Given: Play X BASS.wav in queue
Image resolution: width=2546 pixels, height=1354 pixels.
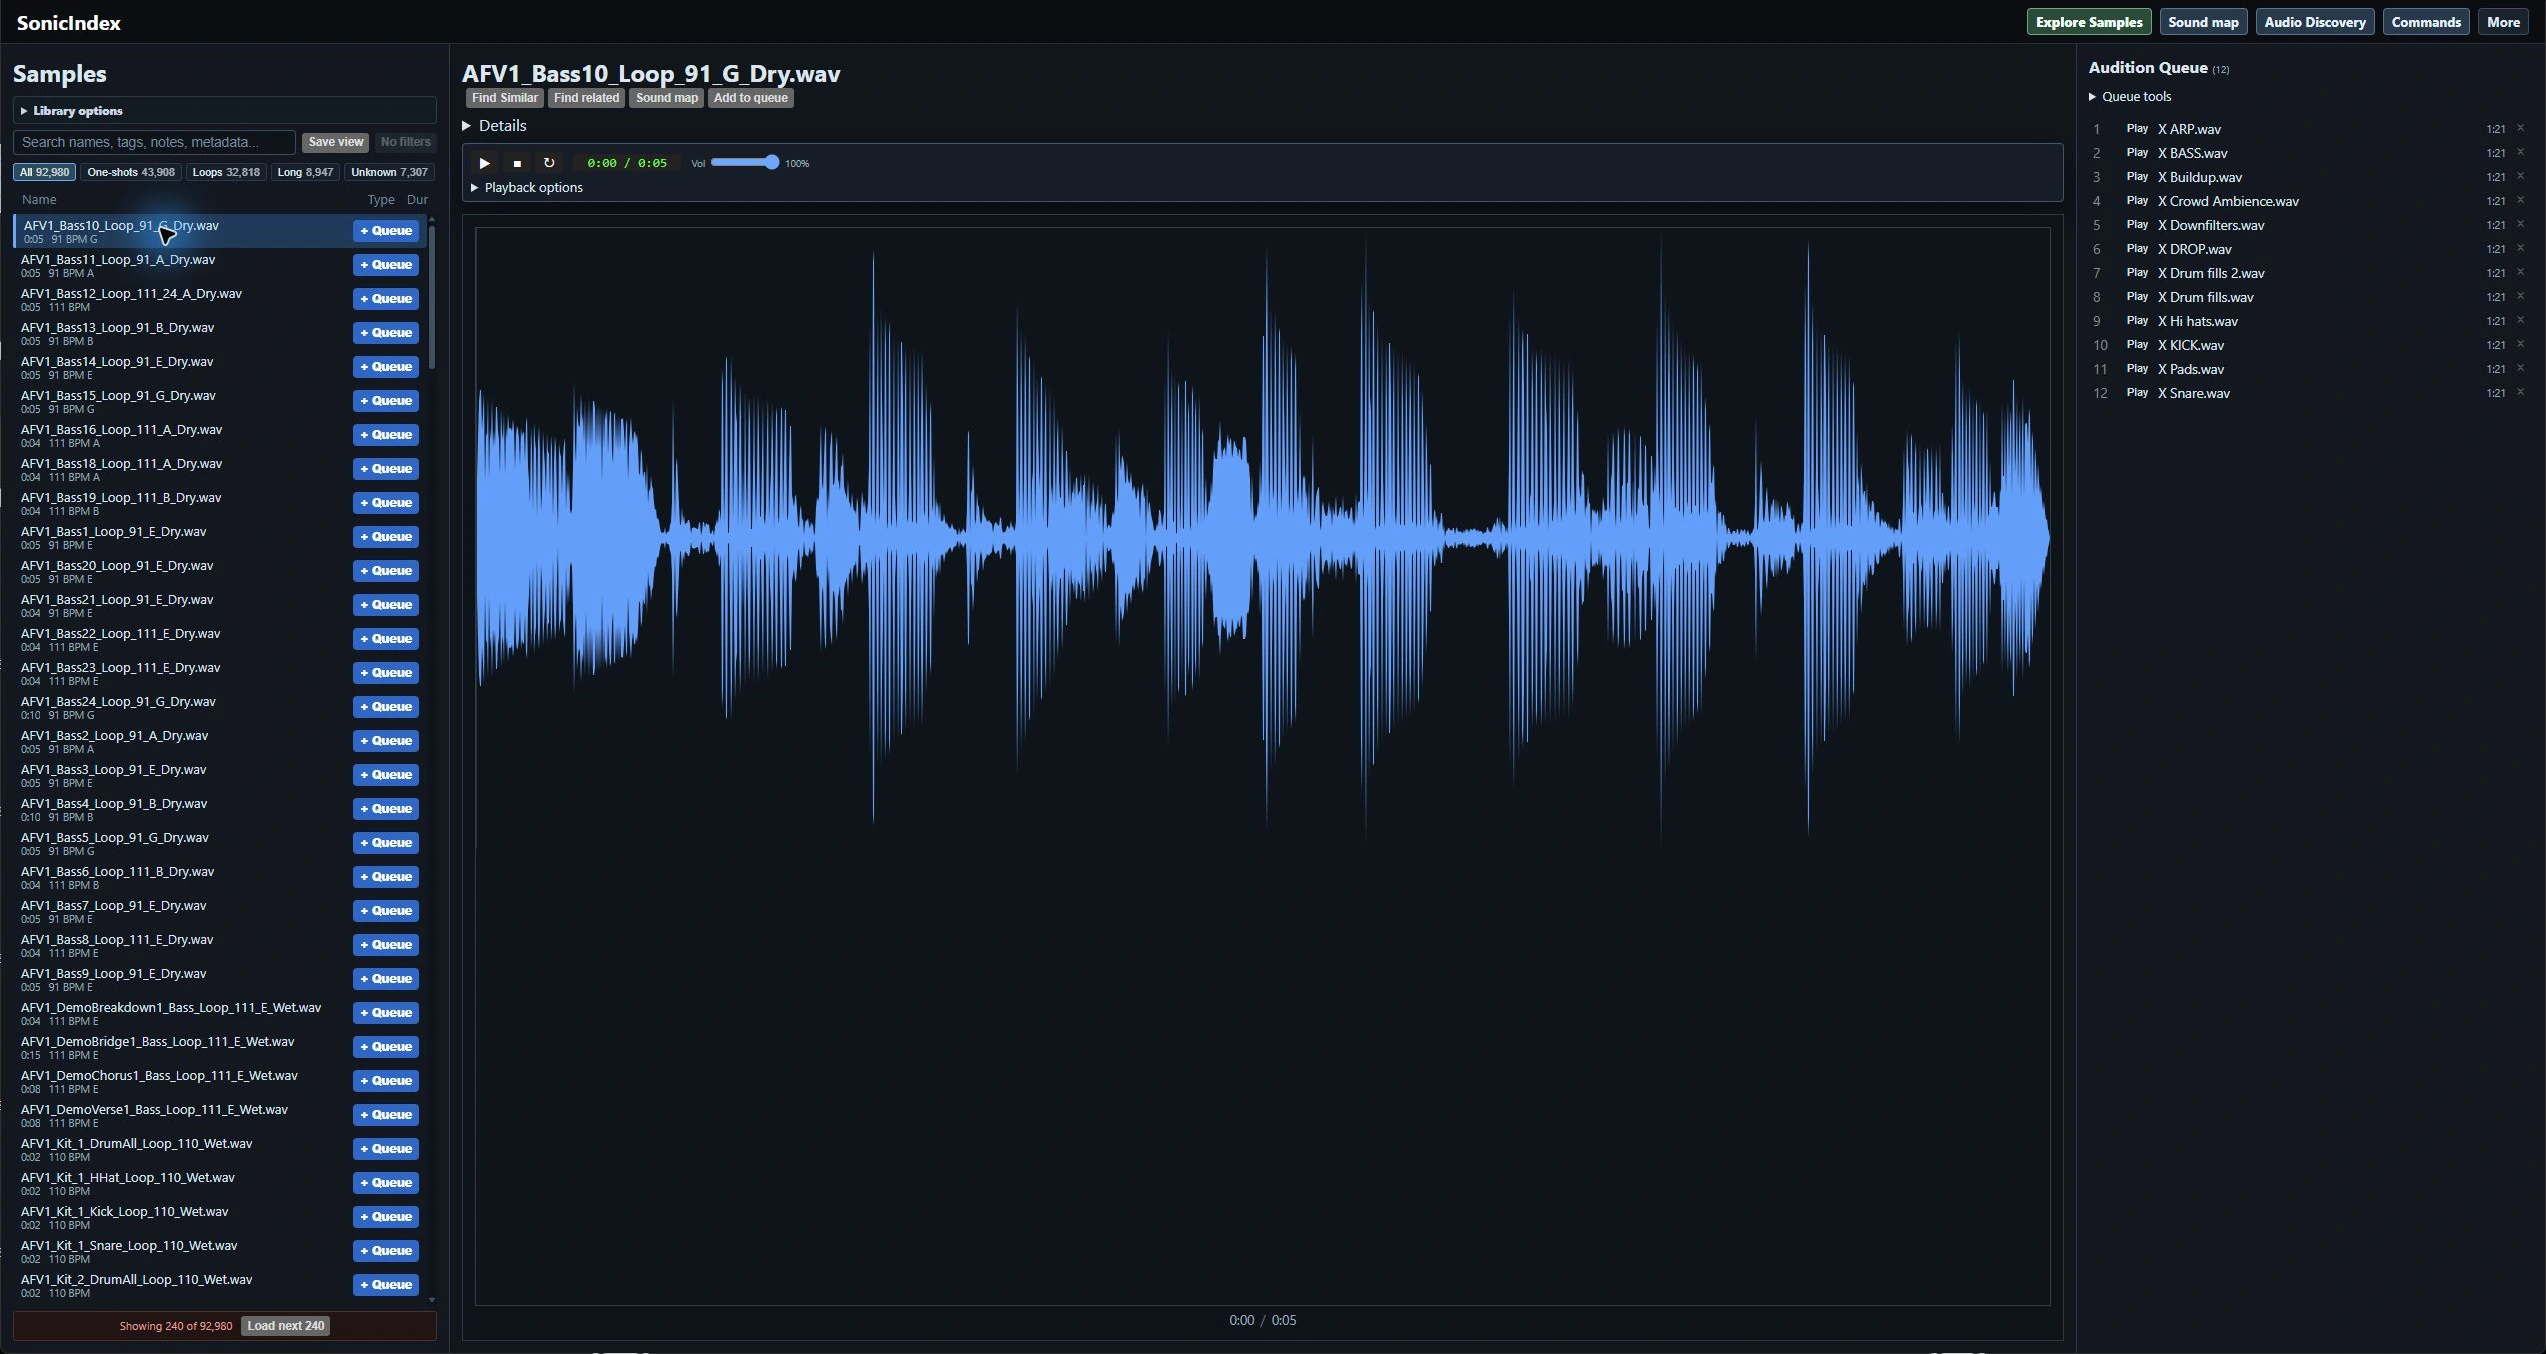Looking at the screenshot, I should (x=2137, y=153).
